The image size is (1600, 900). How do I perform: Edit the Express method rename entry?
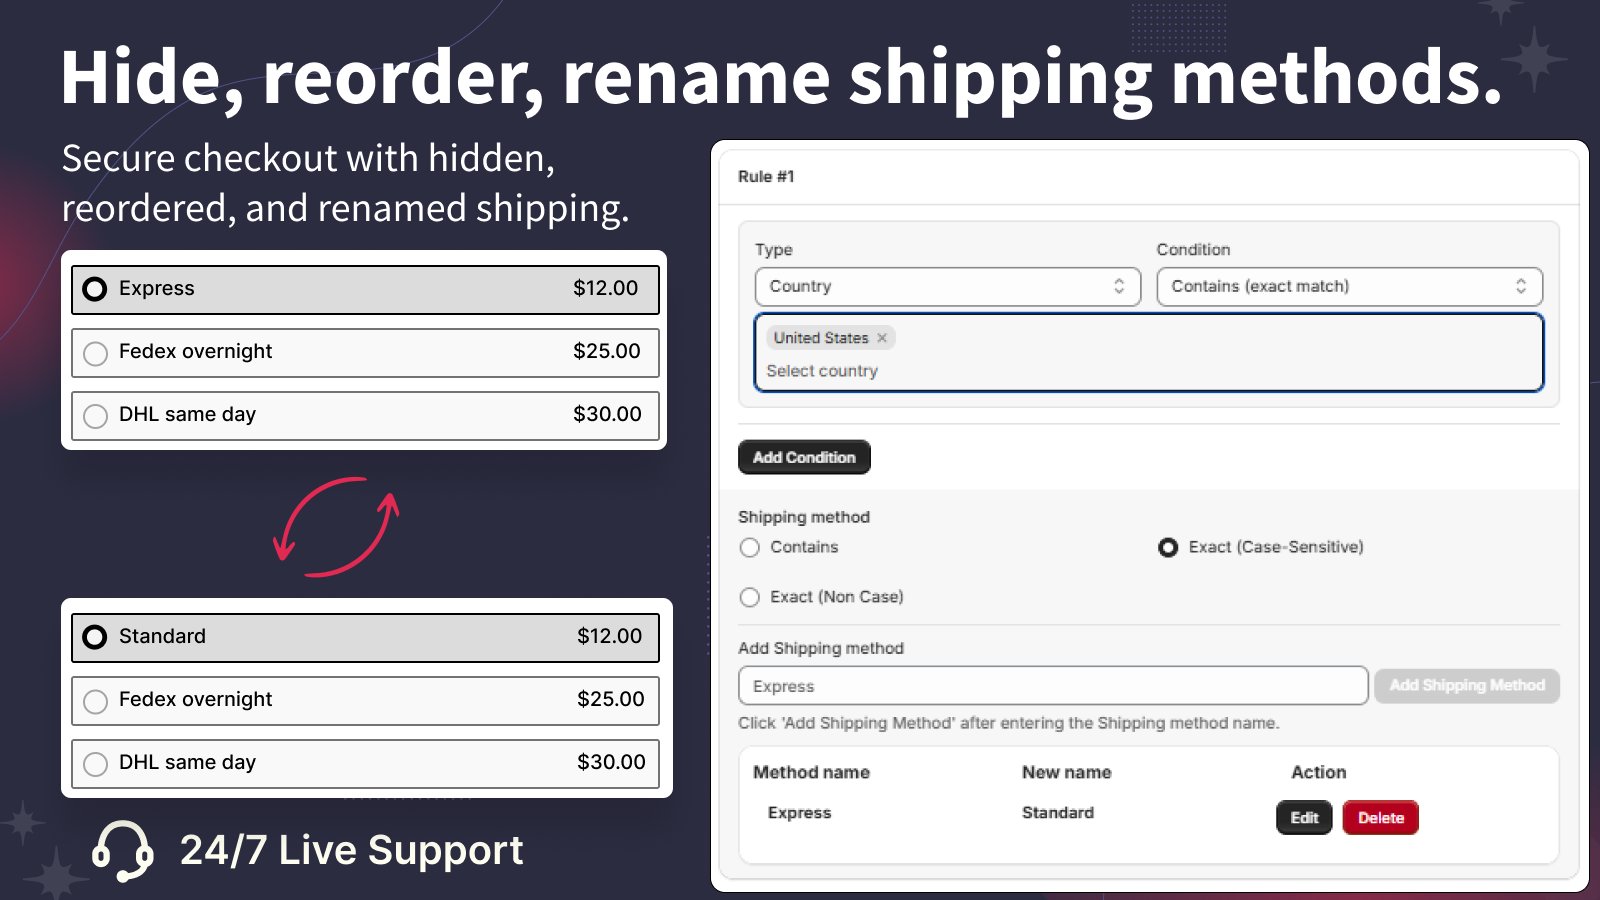point(1304,817)
